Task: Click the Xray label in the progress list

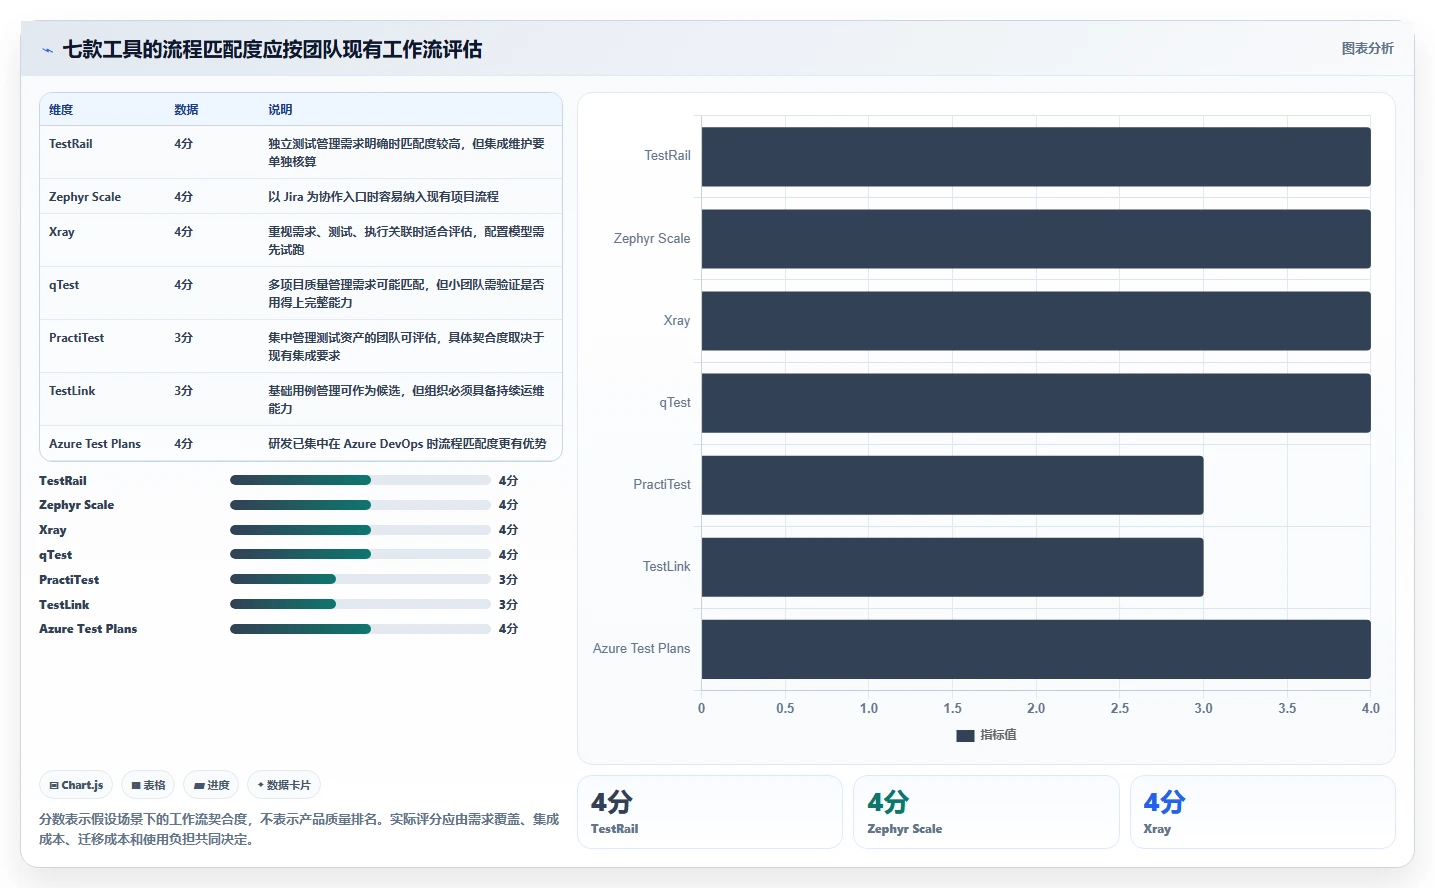Action: [x=53, y=530]
